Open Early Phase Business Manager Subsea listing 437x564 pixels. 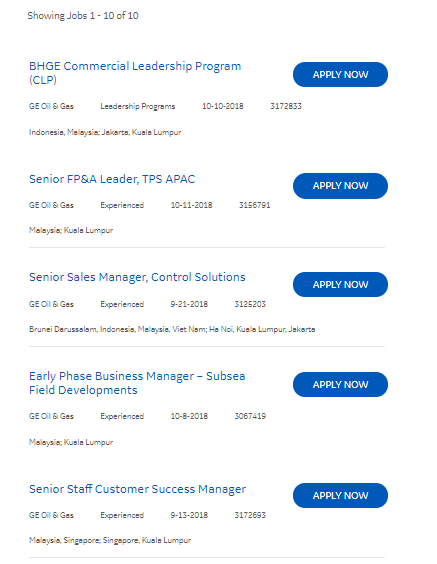[x=137, y=383]
